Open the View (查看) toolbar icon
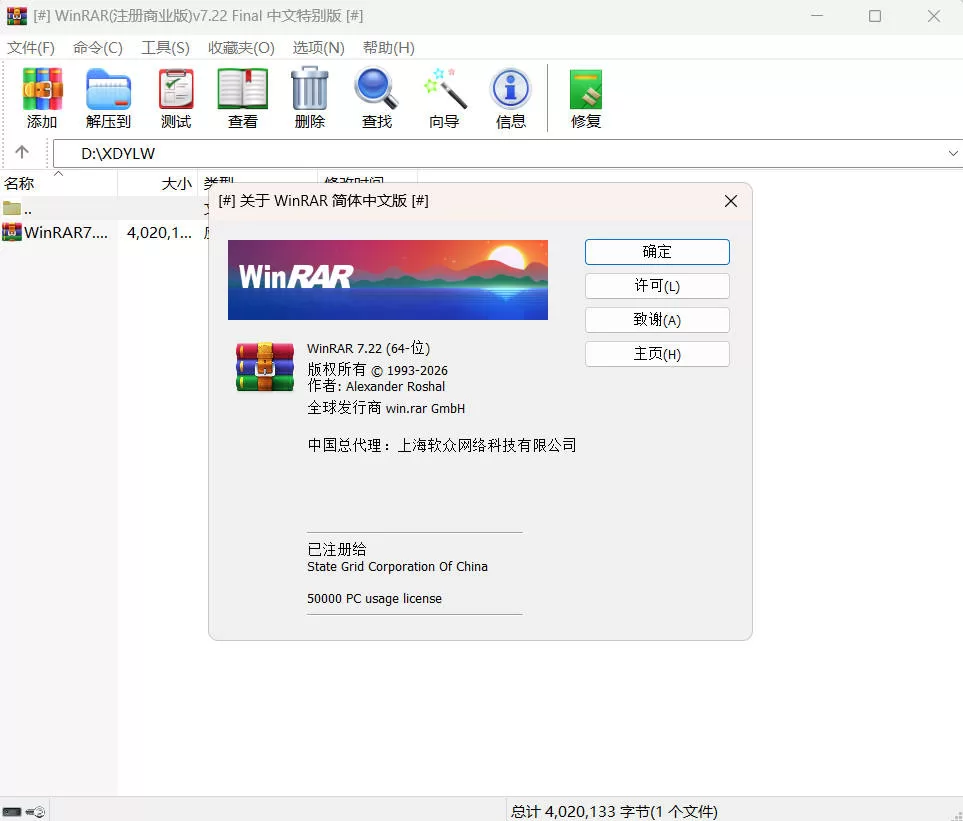 click(x=243, y=90)
